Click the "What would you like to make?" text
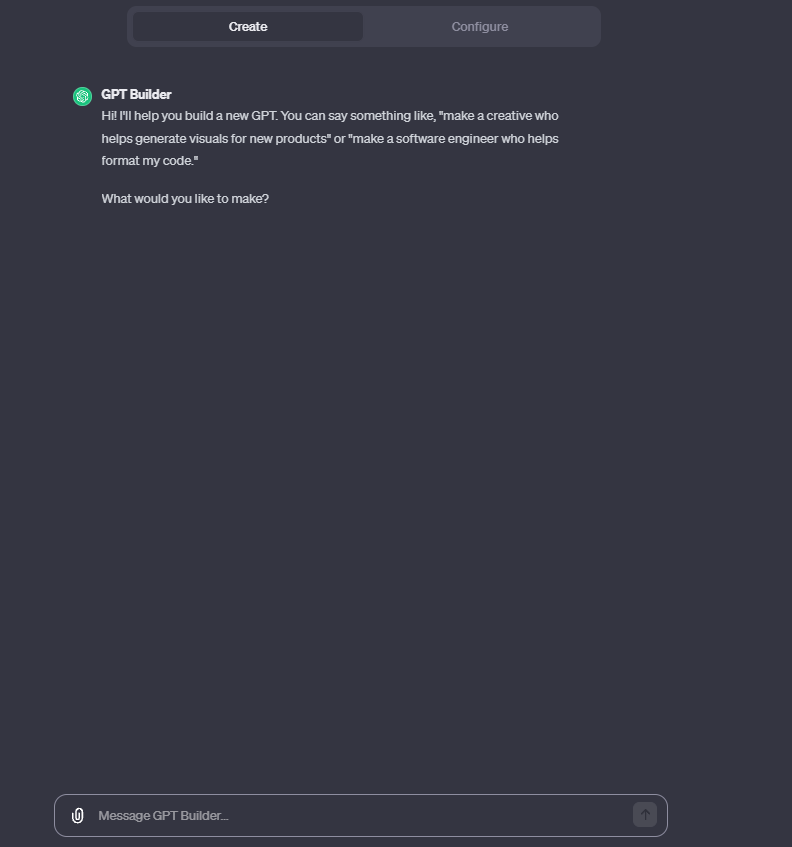 185,199
